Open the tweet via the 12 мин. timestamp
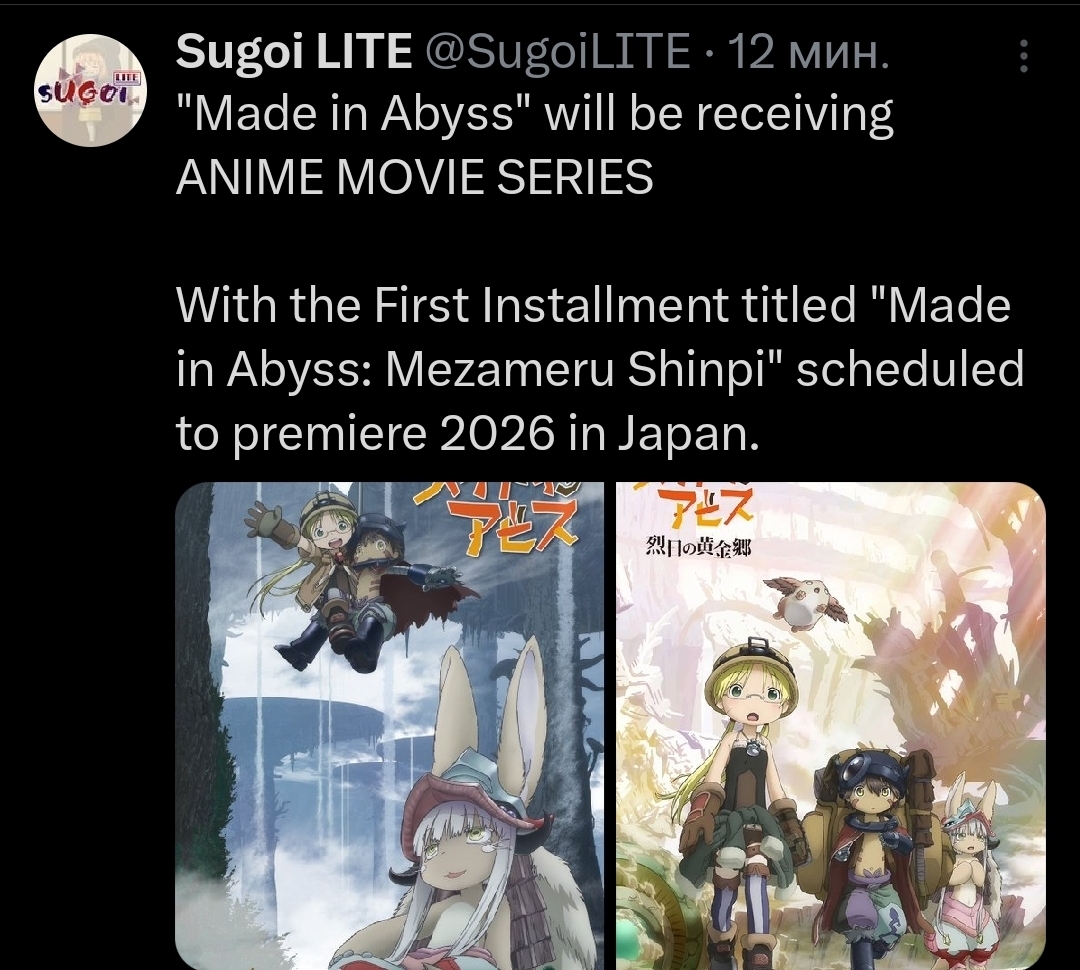 point(809,52)
